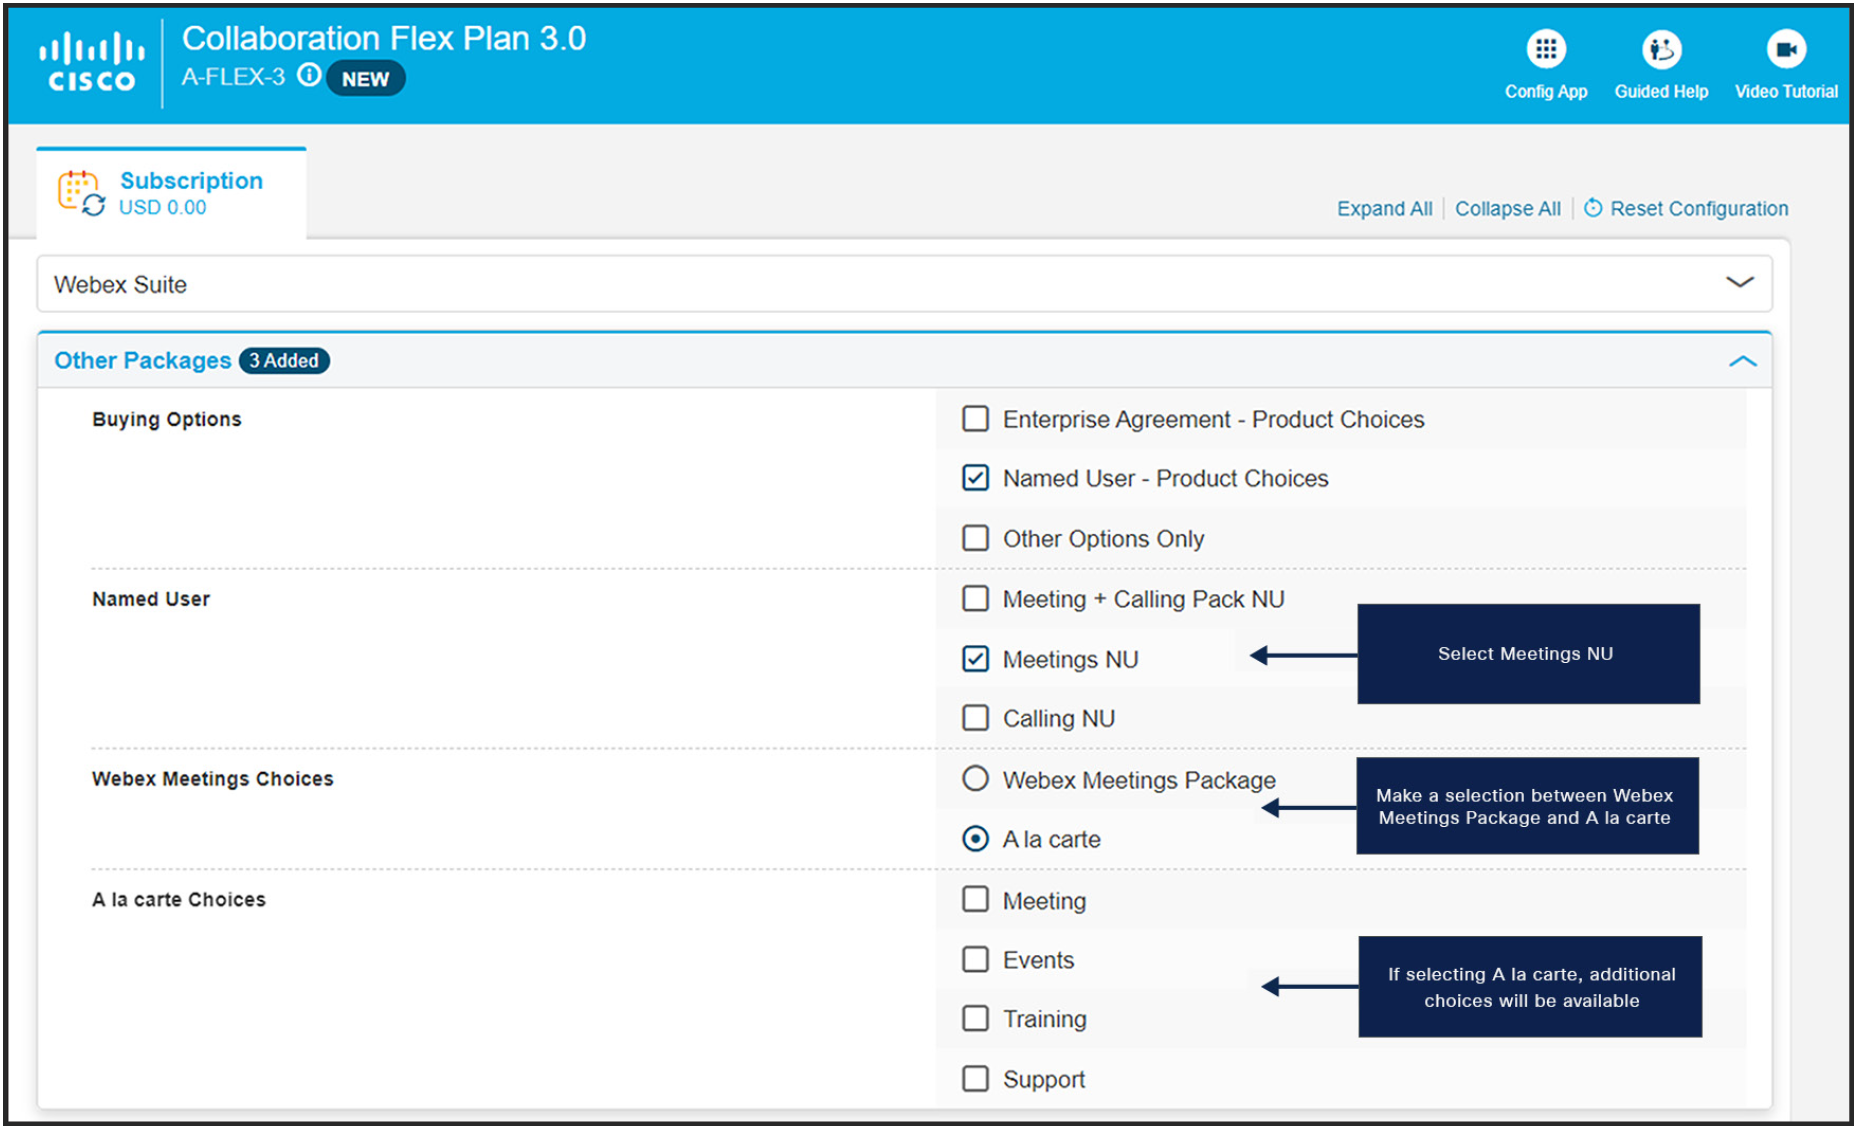Click the NEW badge next to A-FLEX-3
The image size is (1857, 1129).
(365, 78)
